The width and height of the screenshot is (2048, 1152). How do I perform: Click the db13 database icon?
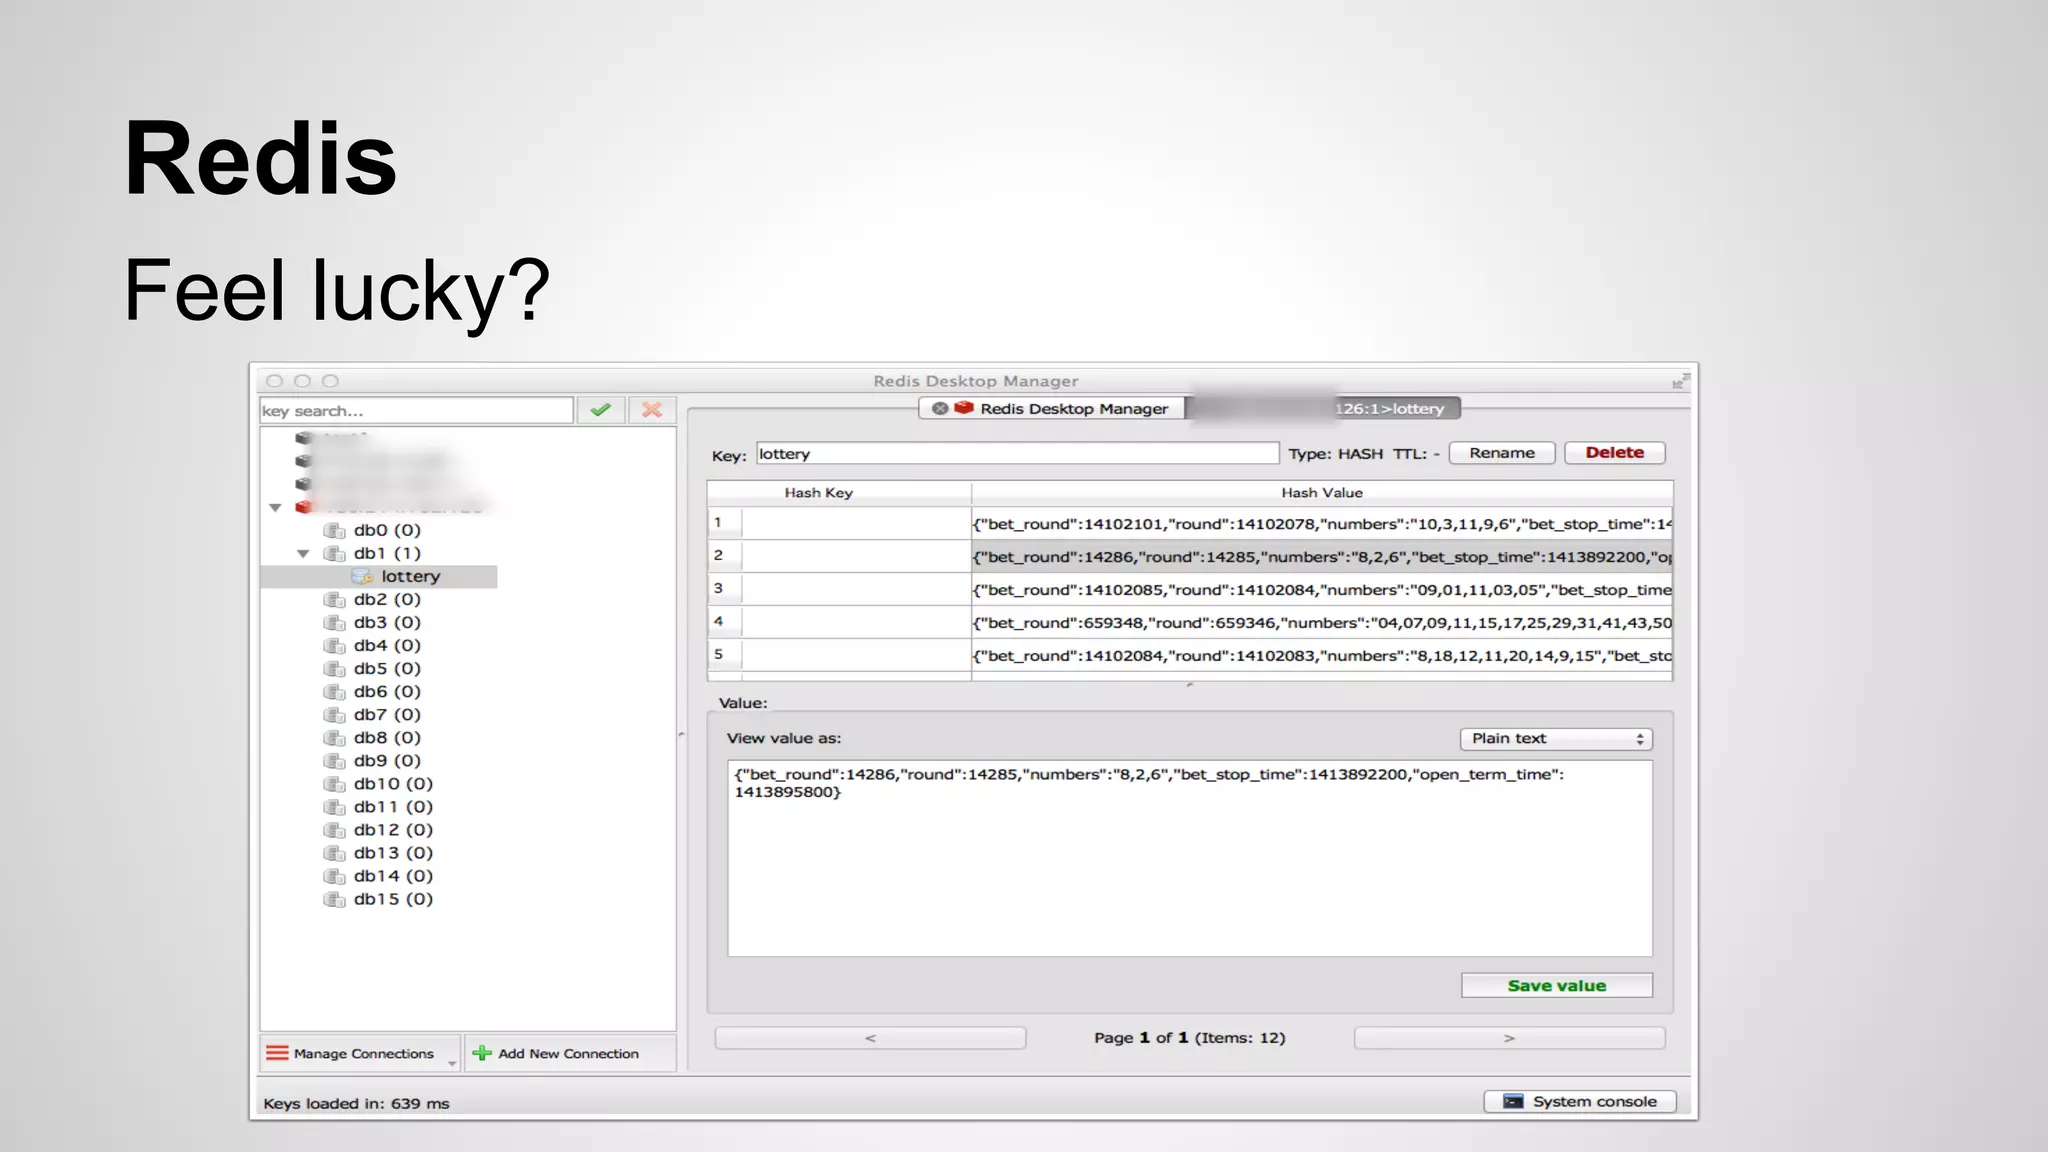tap(334, 853)
